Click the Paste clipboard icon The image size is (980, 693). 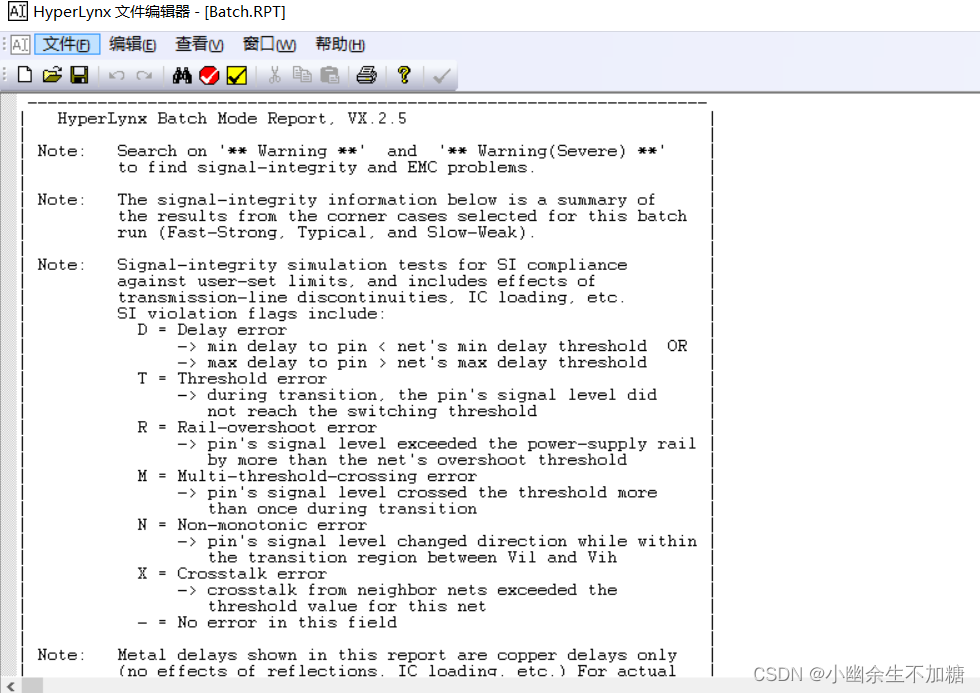329,76
